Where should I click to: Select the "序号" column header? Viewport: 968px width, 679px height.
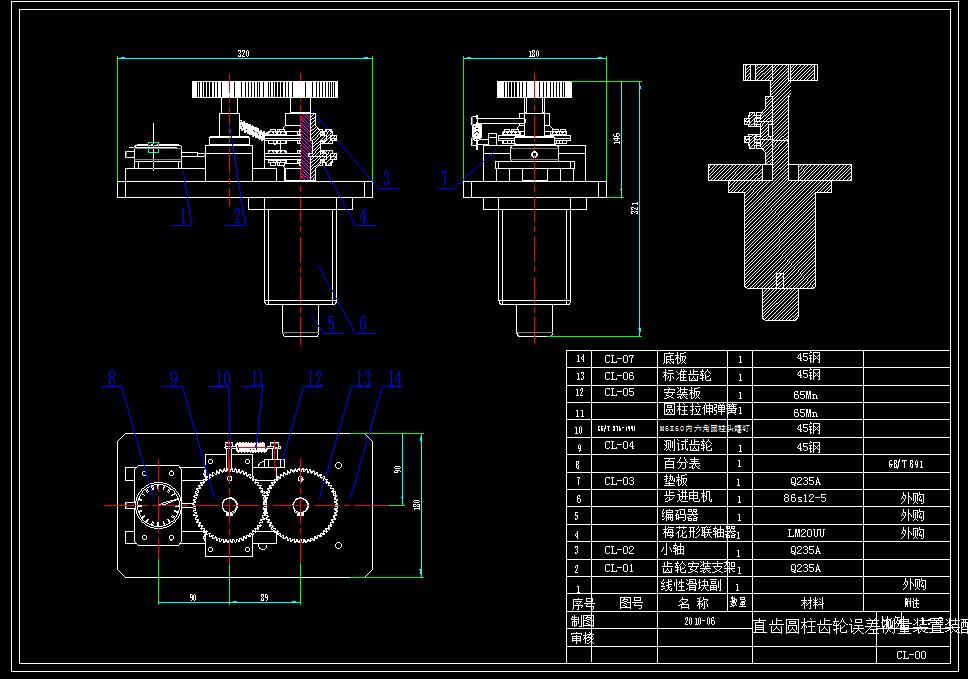click(x=583, y=603)
